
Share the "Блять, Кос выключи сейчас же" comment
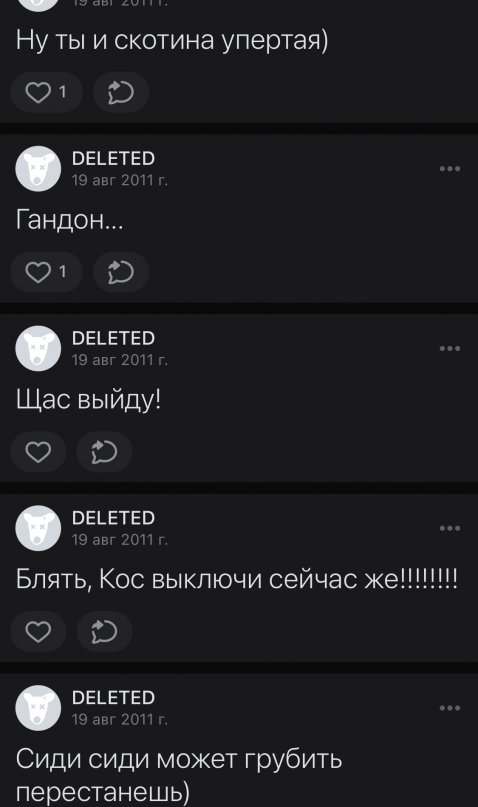click(x=104, y=631)
